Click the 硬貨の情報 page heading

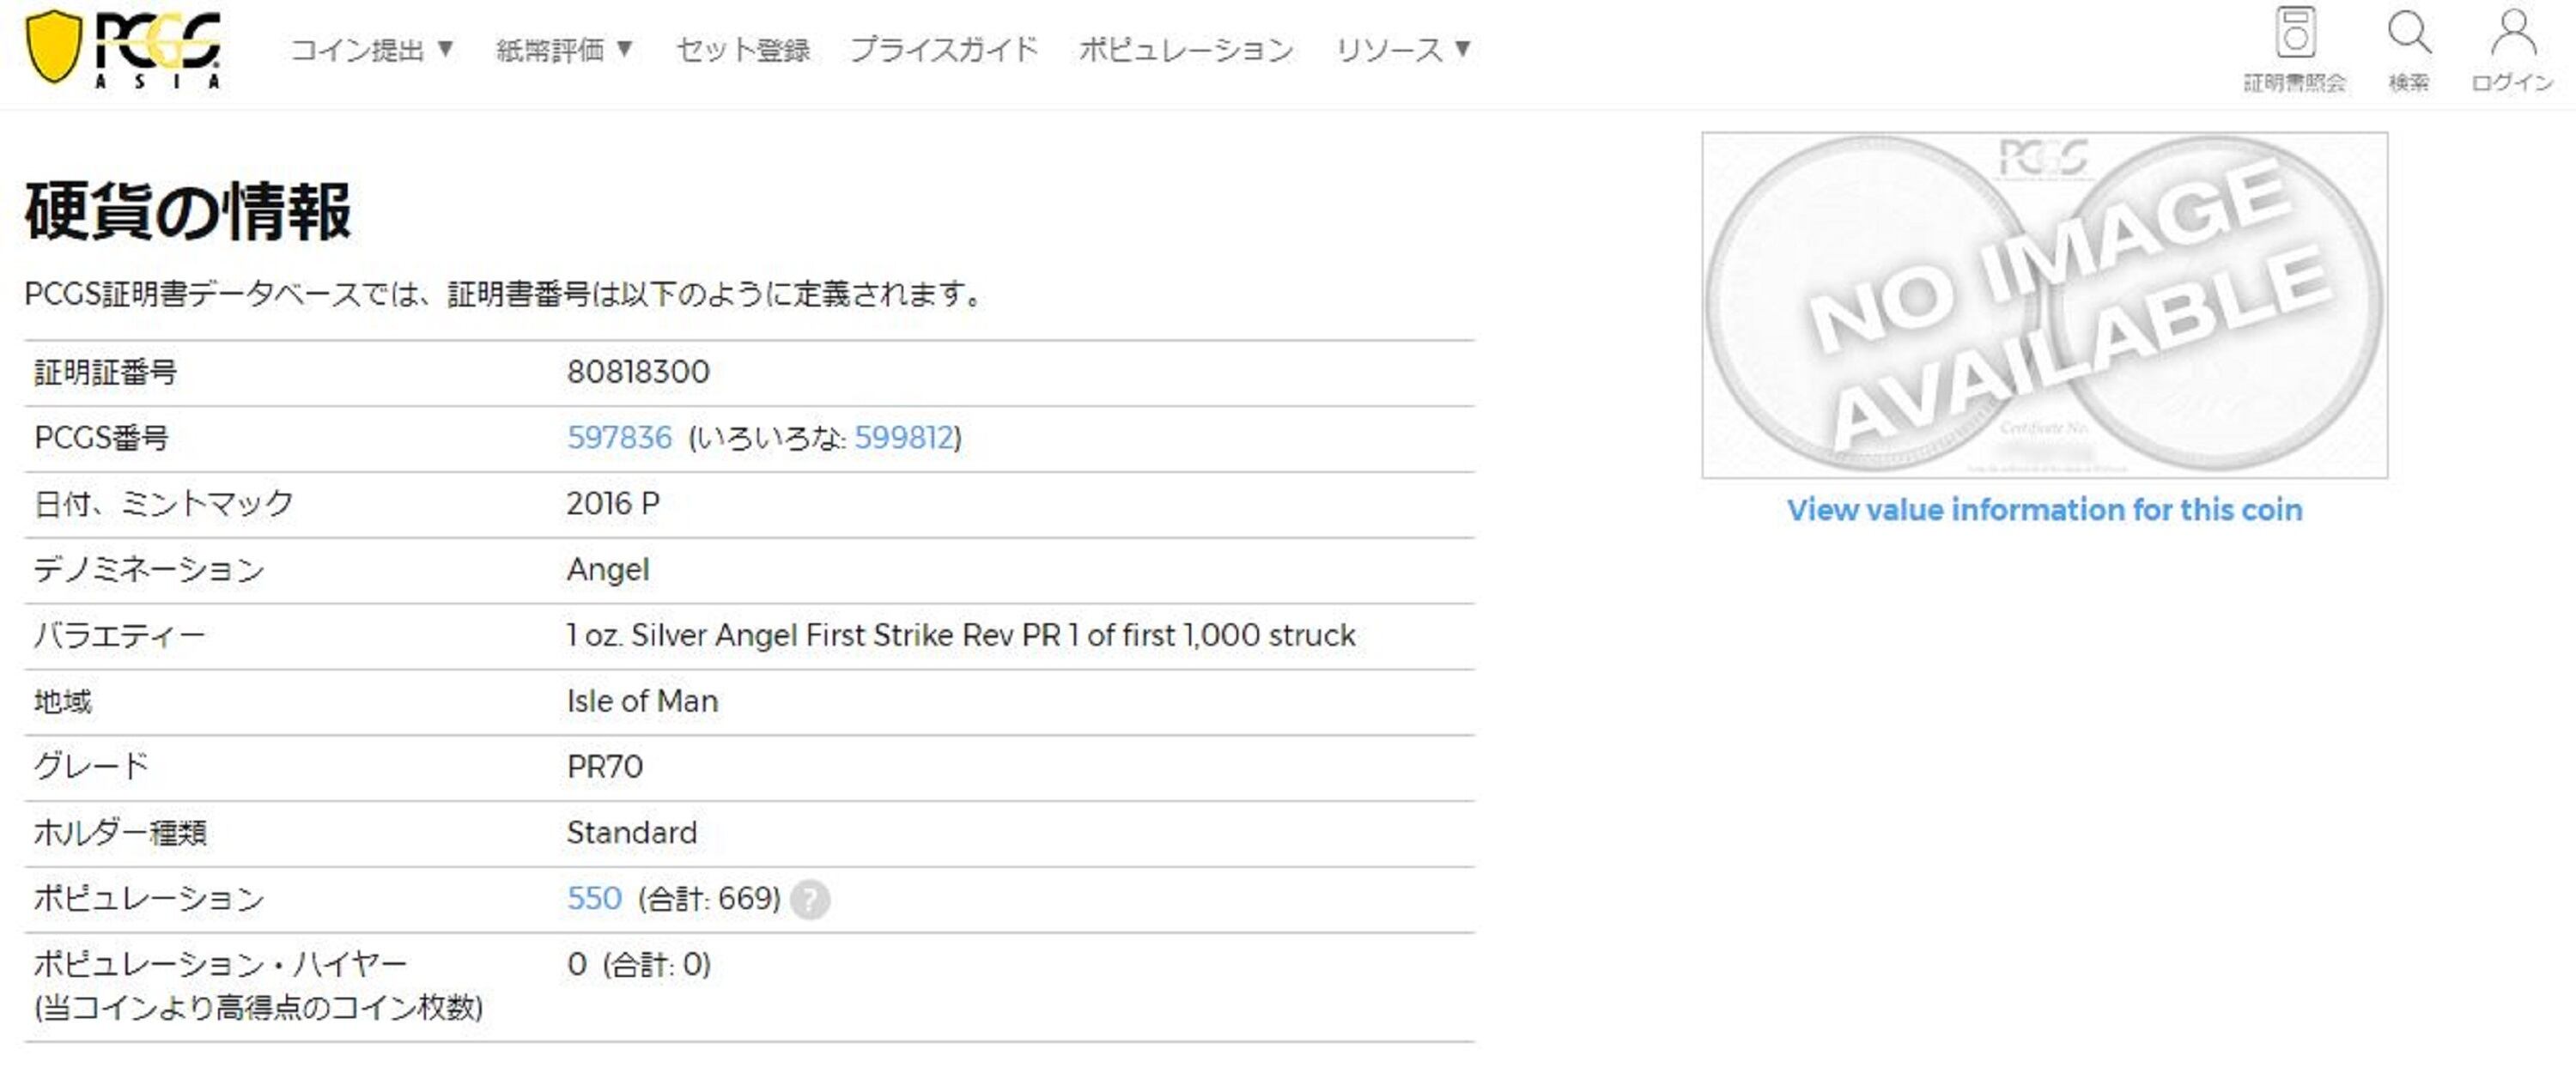click(x=188, y=211)
